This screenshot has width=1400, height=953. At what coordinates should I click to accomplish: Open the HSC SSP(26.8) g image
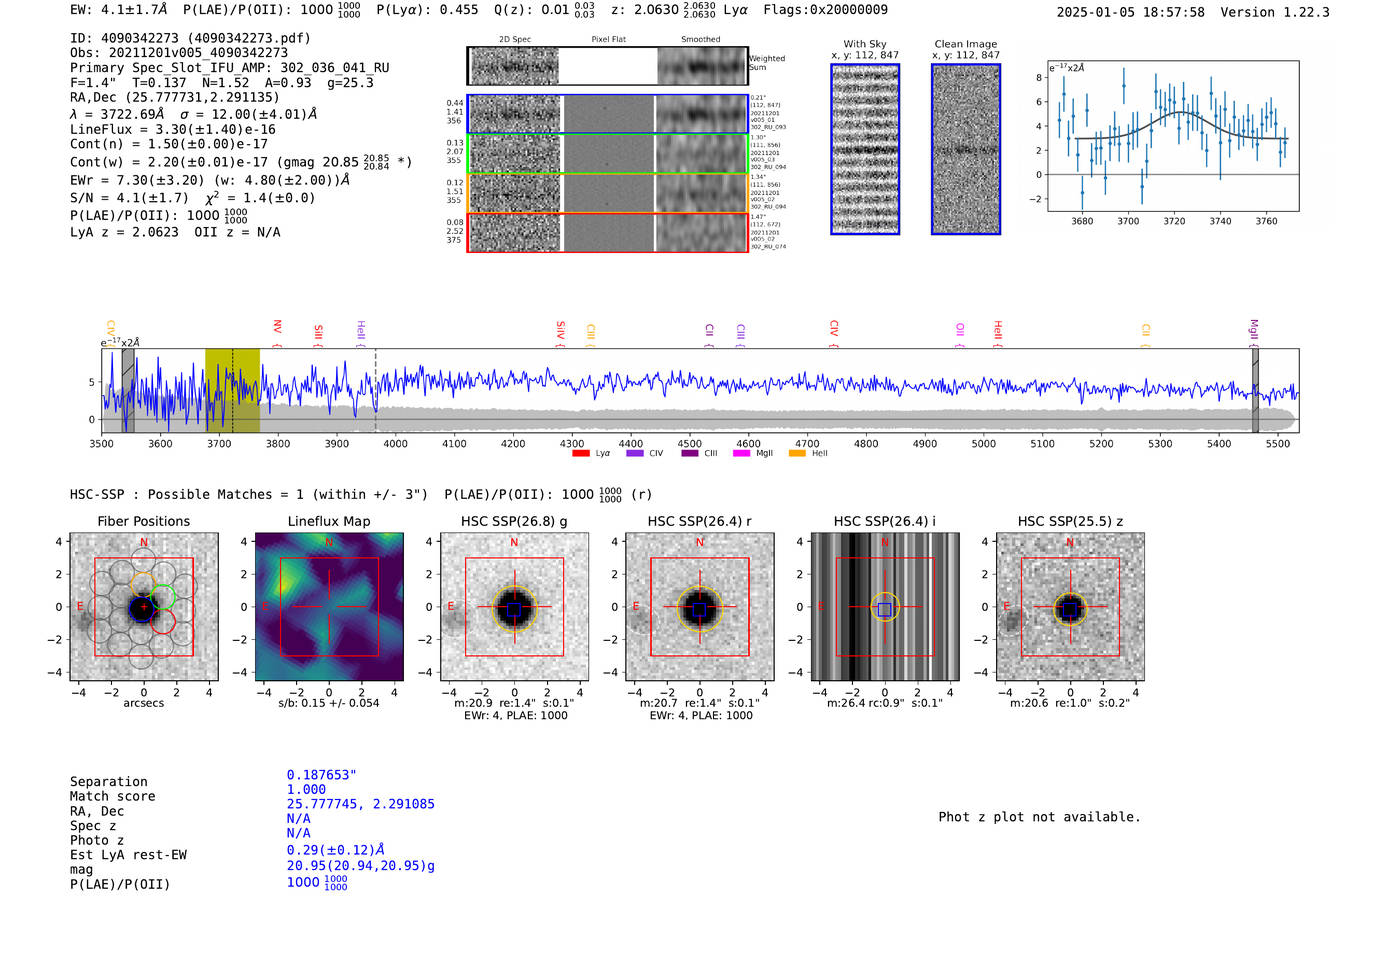tap(514, 607)
